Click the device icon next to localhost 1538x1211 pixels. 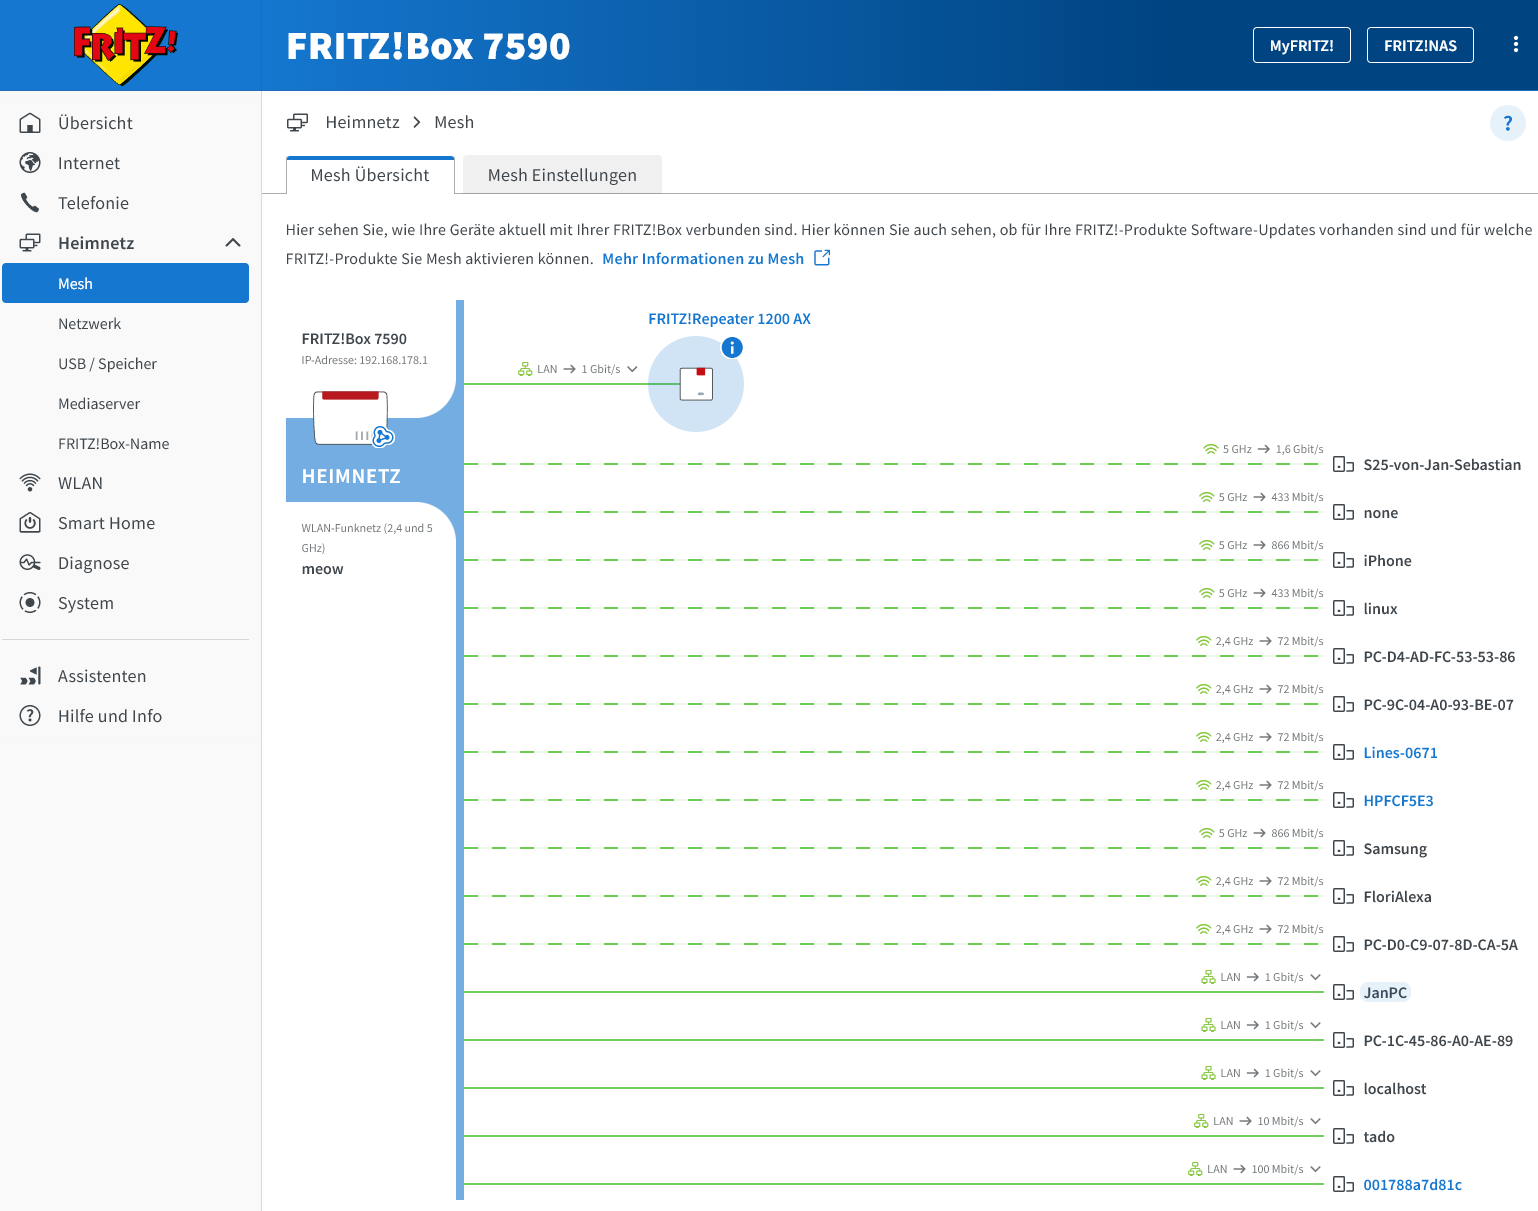point(1343,1089)
